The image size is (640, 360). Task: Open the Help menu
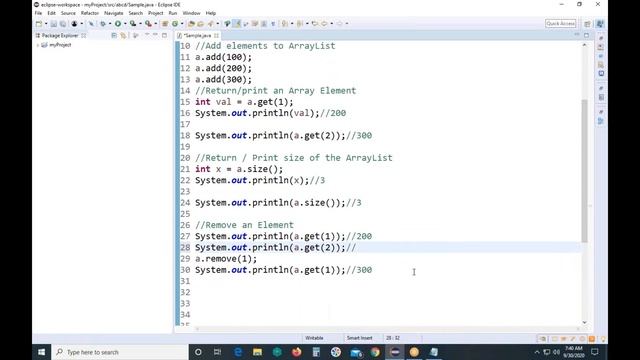coord(211,13)
